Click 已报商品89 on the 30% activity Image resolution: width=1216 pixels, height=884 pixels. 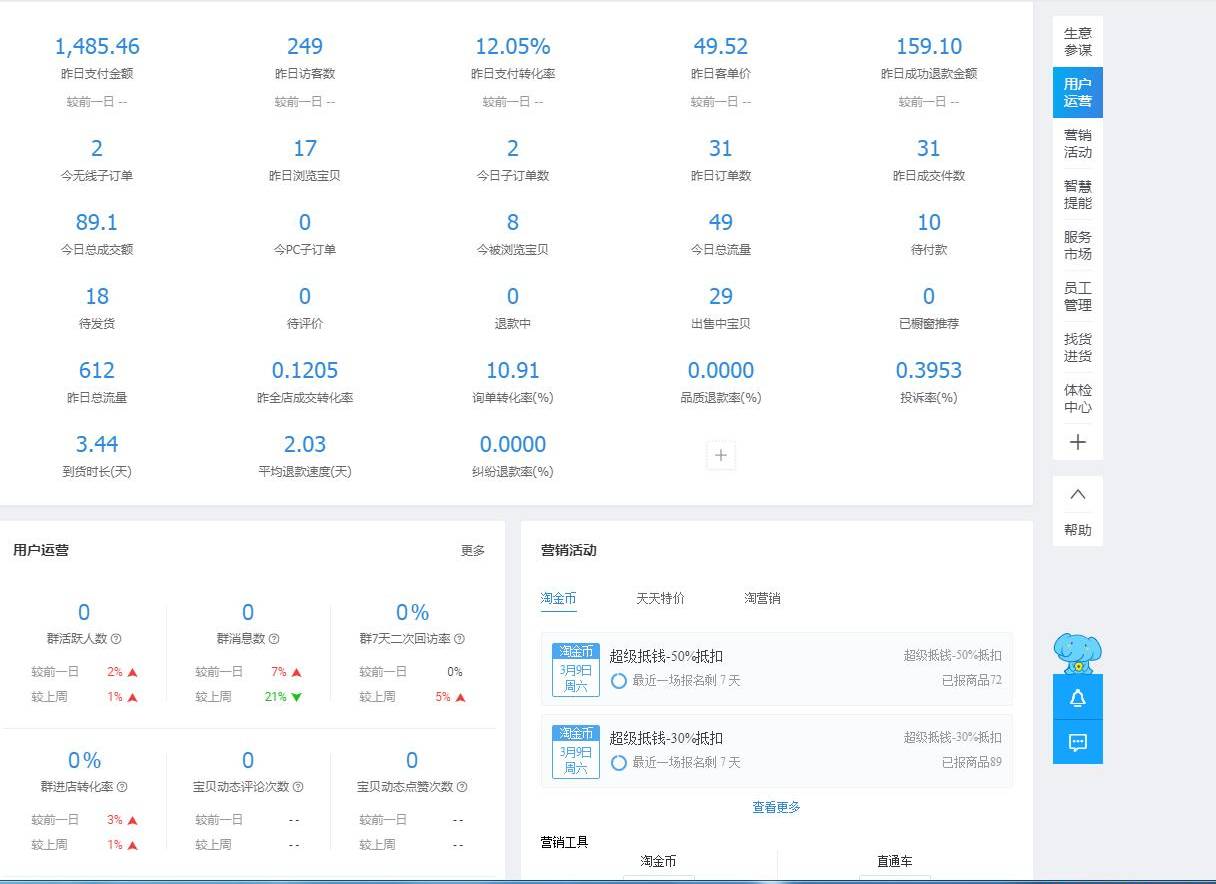(x=971, y=763)
